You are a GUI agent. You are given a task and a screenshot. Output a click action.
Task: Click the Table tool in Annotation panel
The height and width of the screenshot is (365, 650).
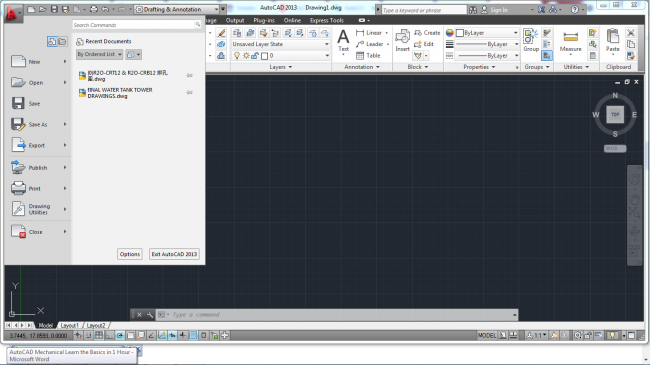[368, 55]
